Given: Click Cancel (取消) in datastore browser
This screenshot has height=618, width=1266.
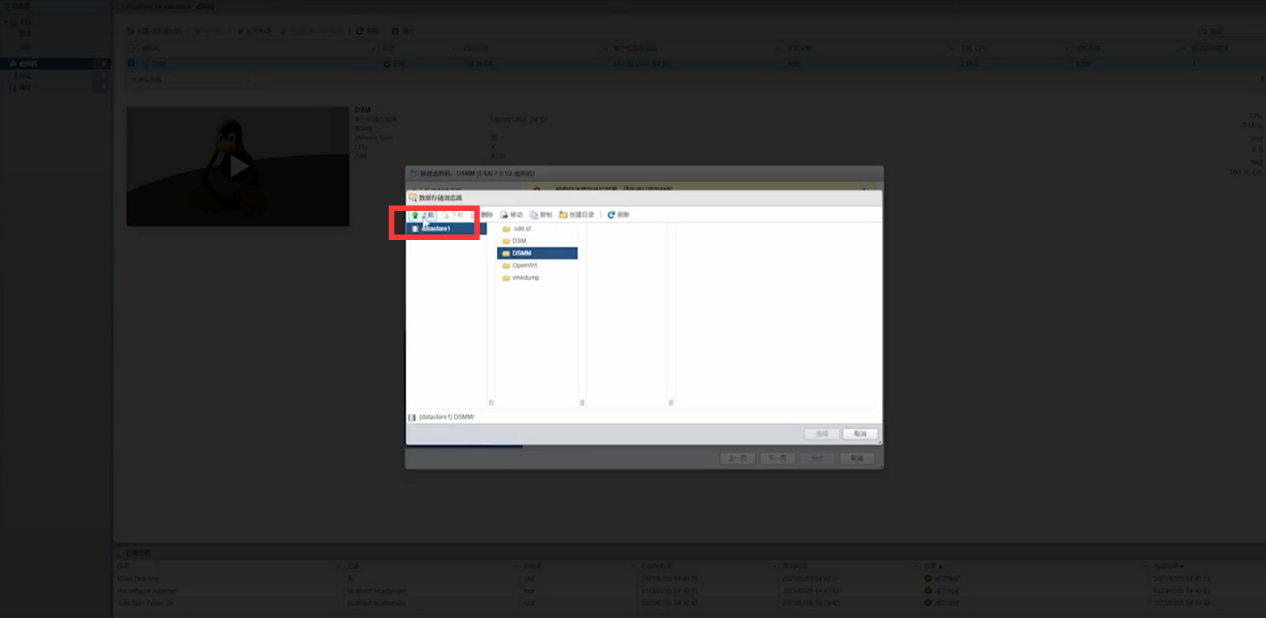Looking at the screenshot, I should click(x=860, y=434).
